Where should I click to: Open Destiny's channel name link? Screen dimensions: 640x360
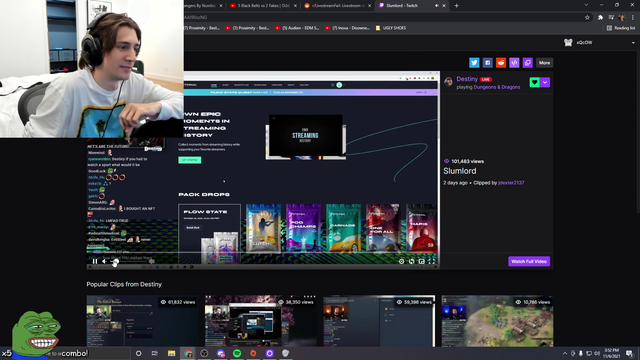tap(467, 79)
